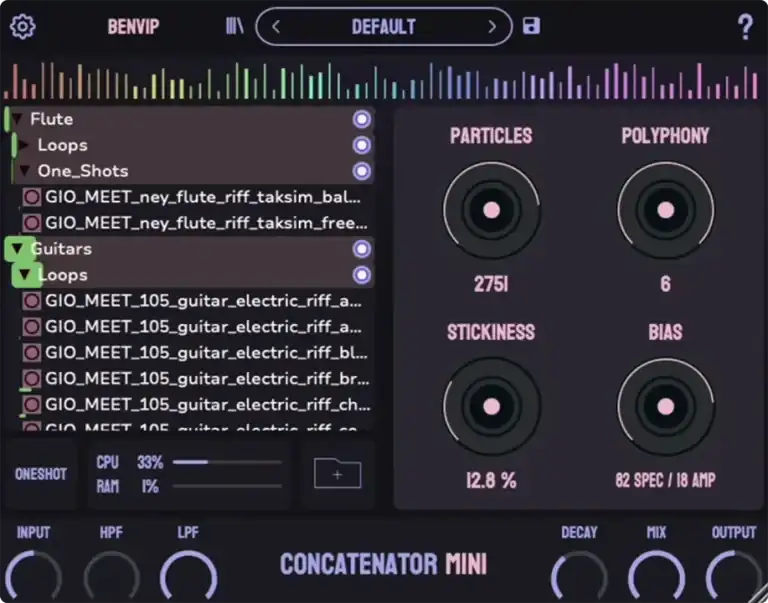Open settings via the gear icon
Viewport: 768px width, 603px height.
click(23, 26)
